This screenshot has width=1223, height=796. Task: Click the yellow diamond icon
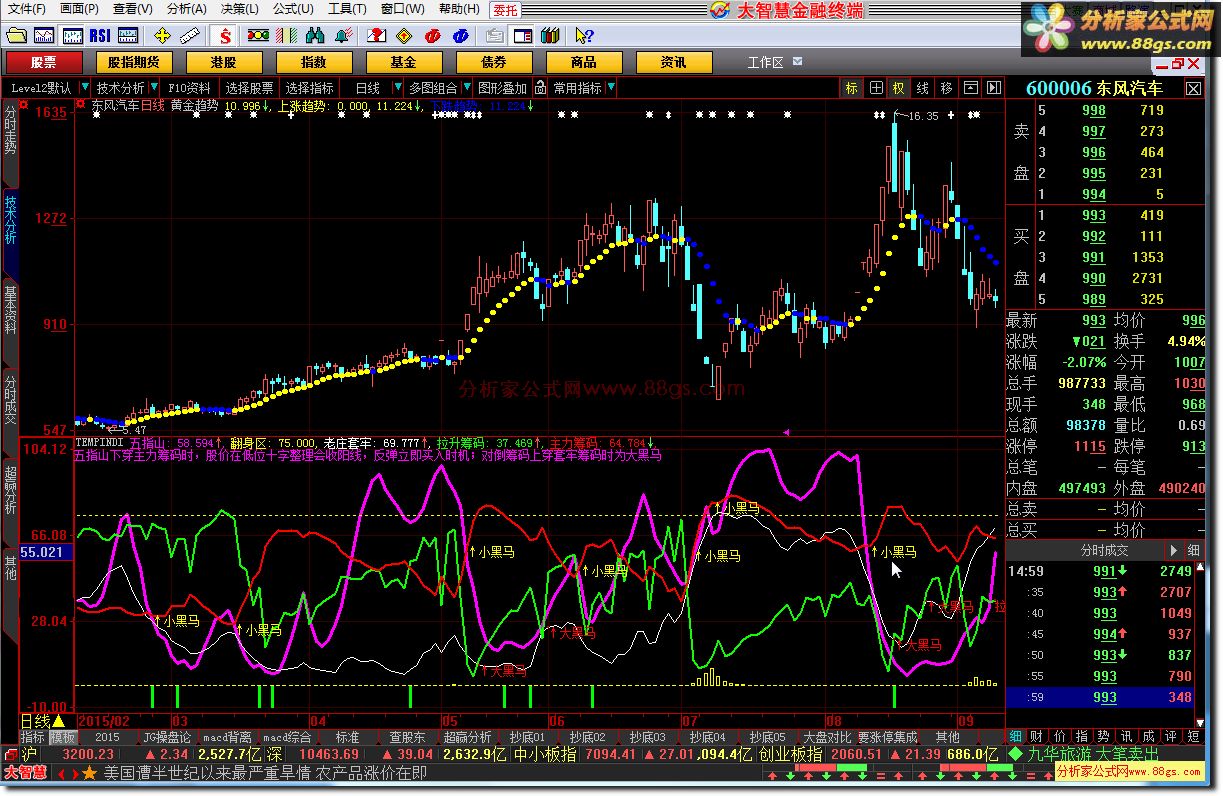click(x=403, y=36)
